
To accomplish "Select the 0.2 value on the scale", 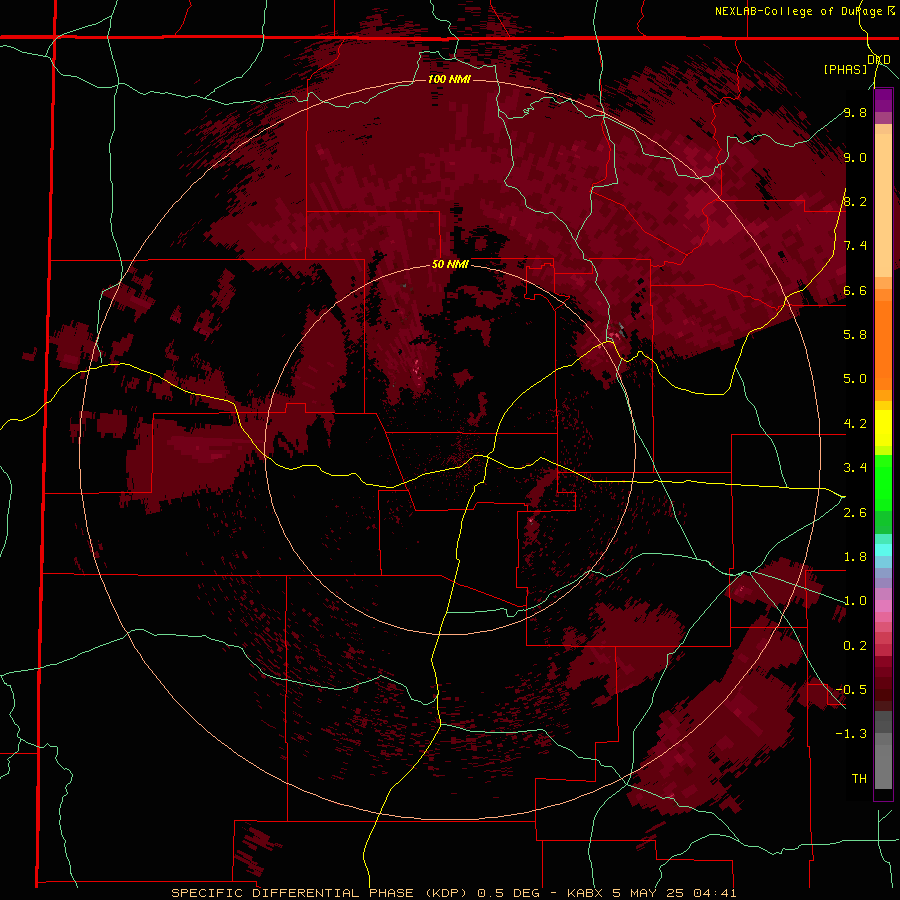I will [855, 646].
